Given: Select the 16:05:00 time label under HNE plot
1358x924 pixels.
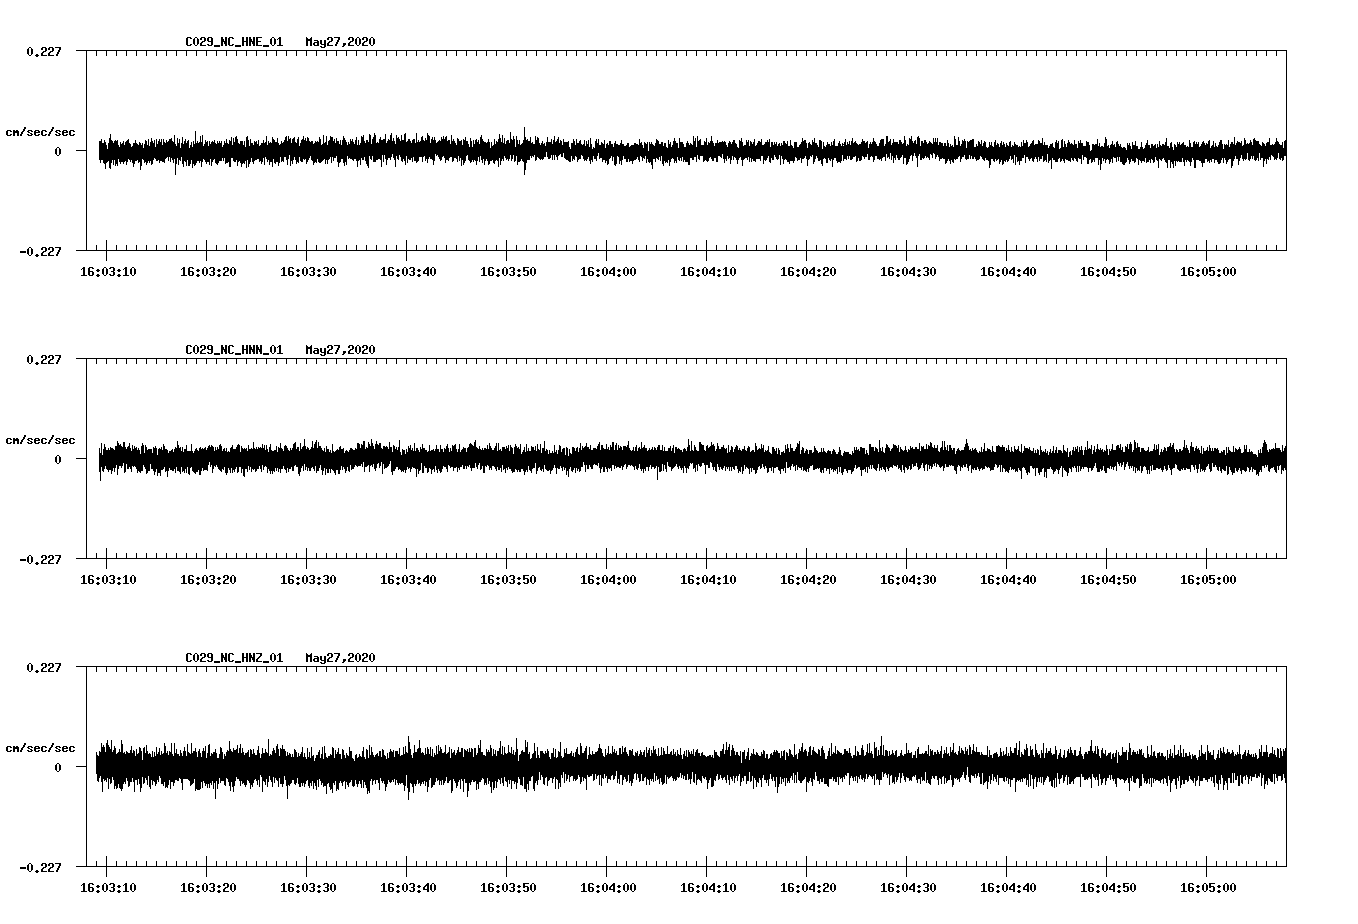Looking at the screenshot, I should (1208, 271).
